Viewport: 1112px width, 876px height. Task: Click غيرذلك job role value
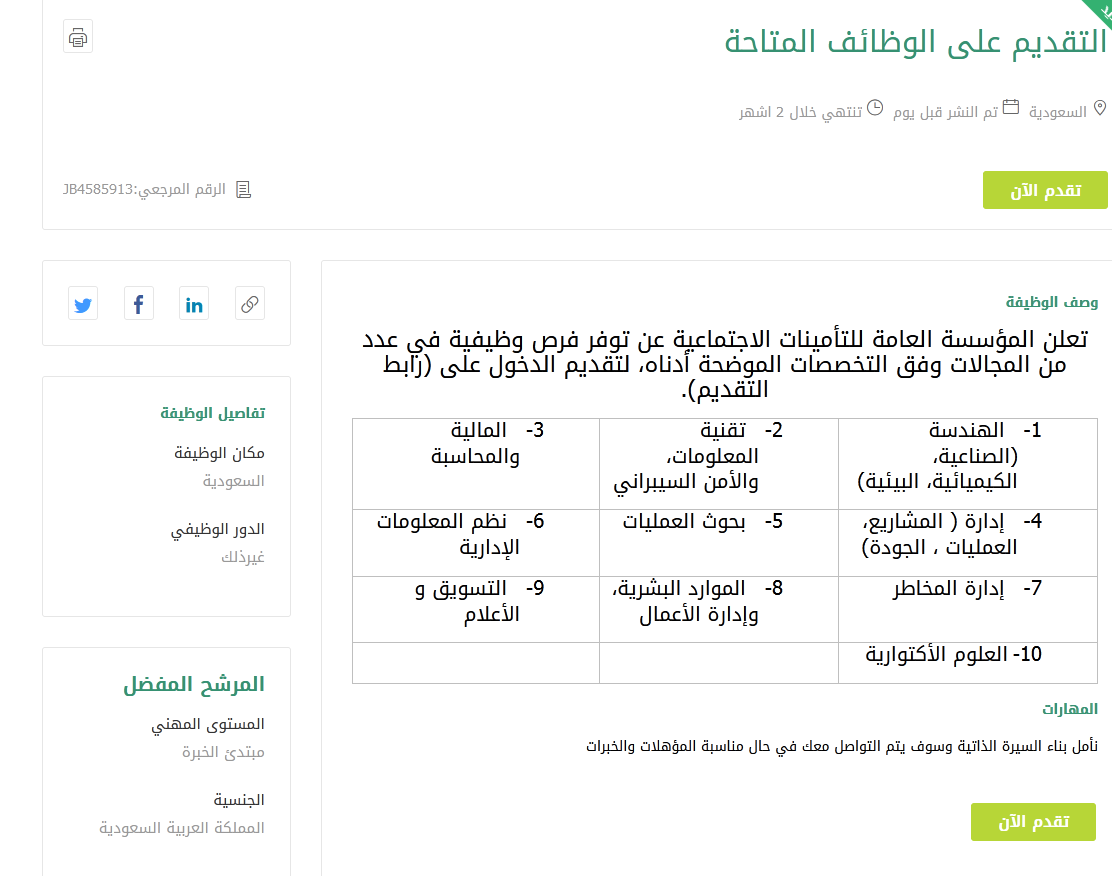(243, 557)
